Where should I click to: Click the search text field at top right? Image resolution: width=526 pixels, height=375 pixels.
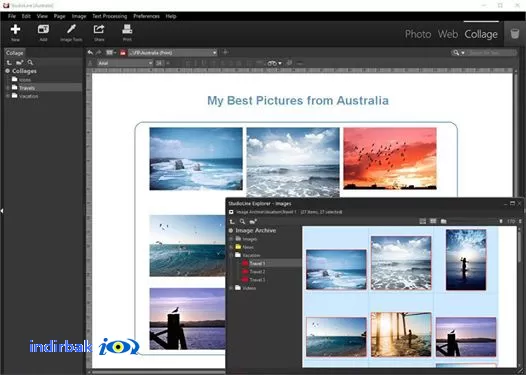[x=491, y=53]
